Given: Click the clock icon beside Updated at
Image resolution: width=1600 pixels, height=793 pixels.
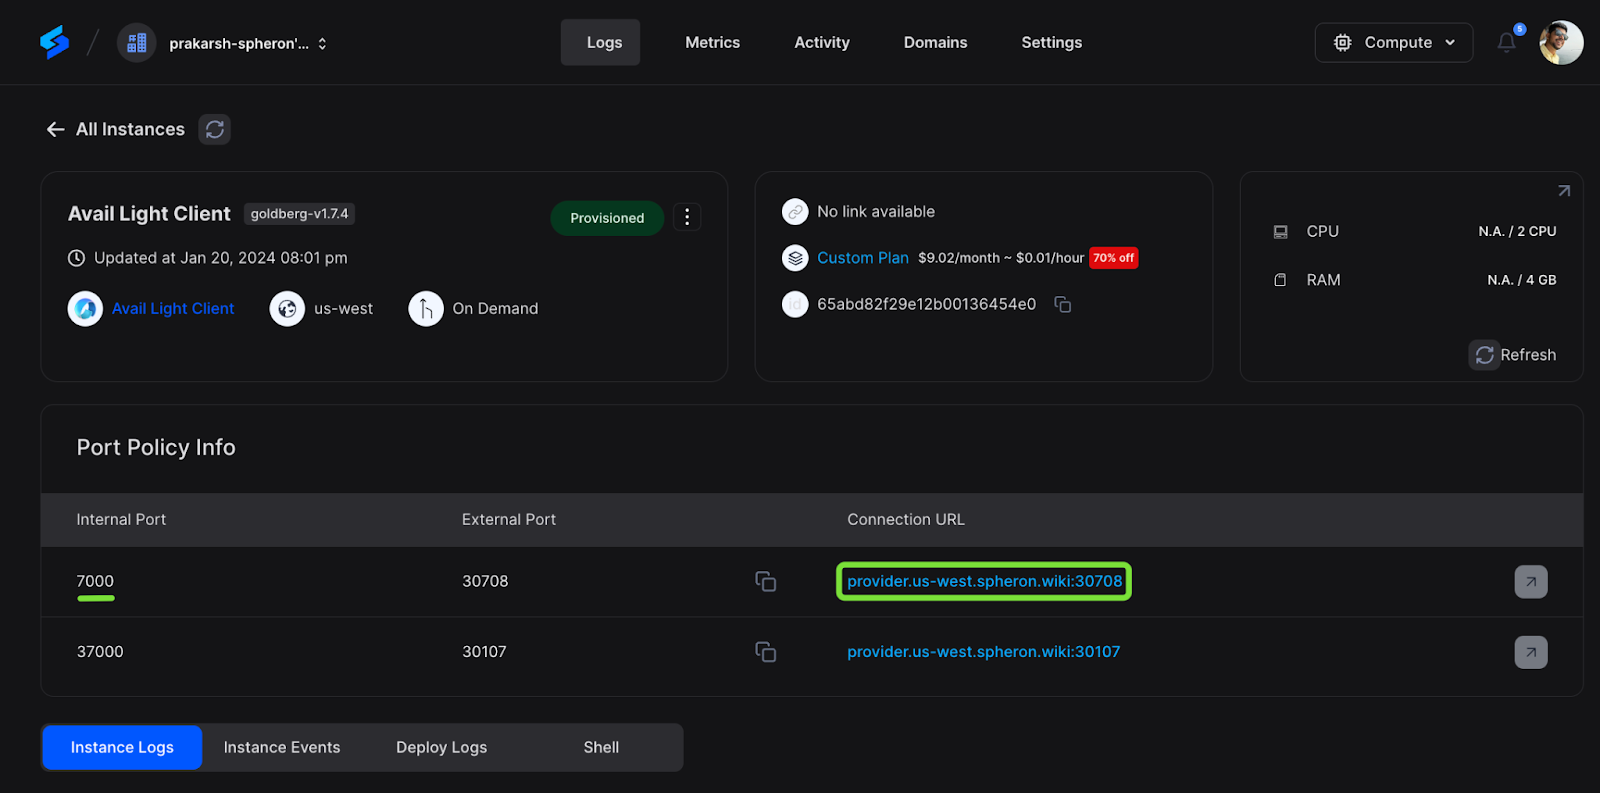Looking at the screenshot, I should click(76, 258).
